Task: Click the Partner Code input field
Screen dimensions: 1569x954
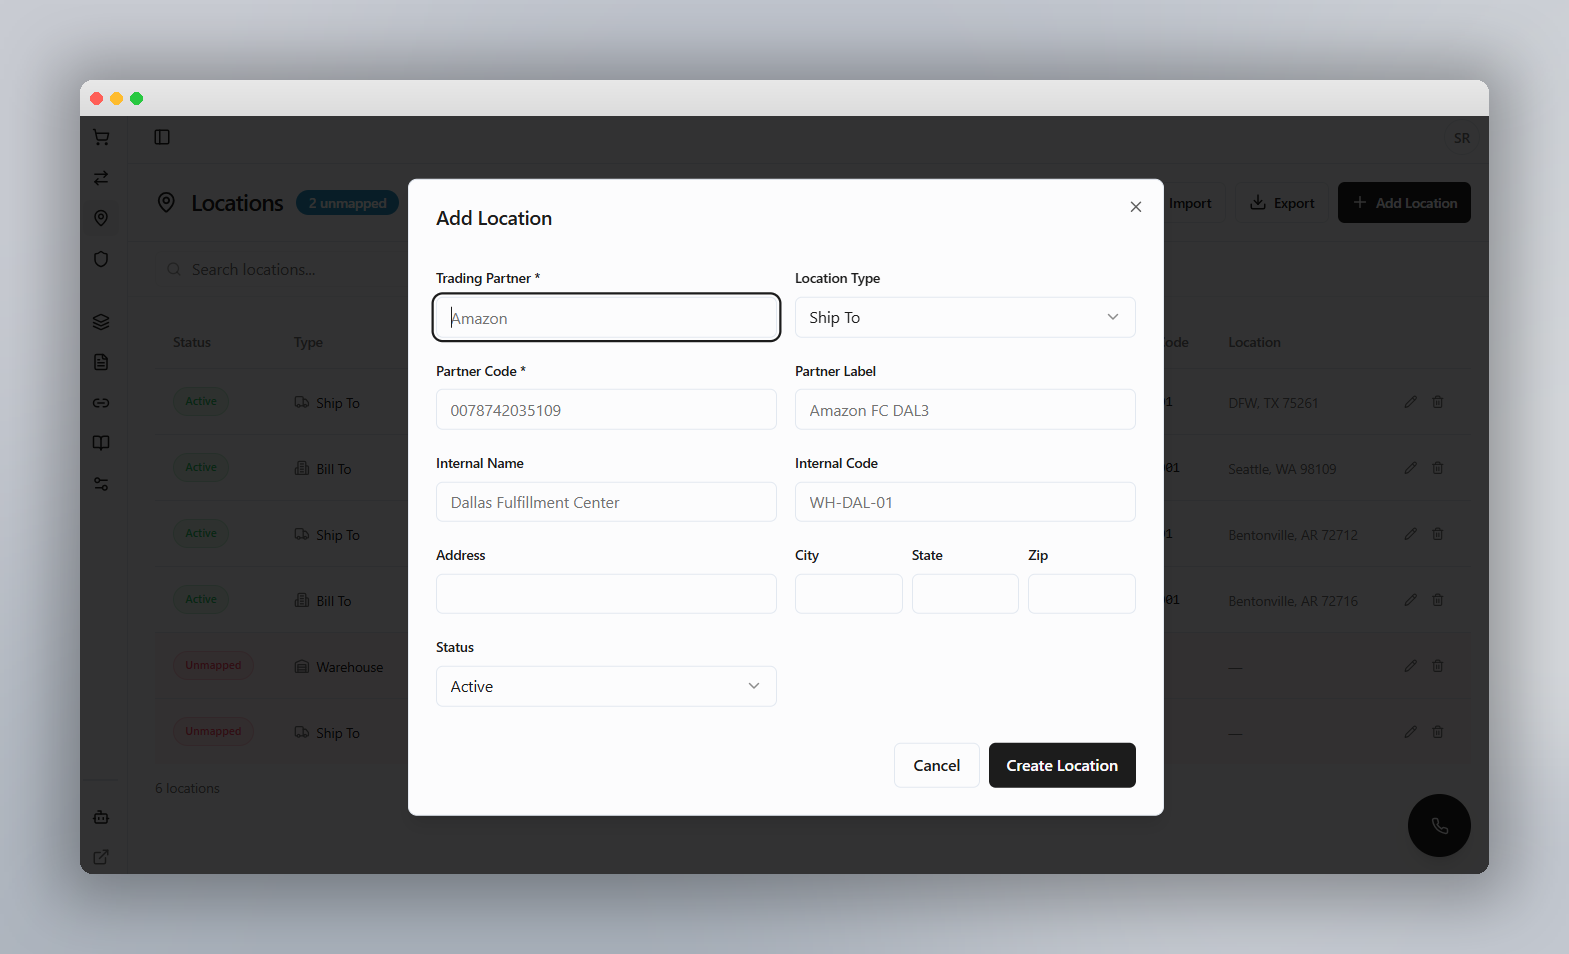Action: 606,410
